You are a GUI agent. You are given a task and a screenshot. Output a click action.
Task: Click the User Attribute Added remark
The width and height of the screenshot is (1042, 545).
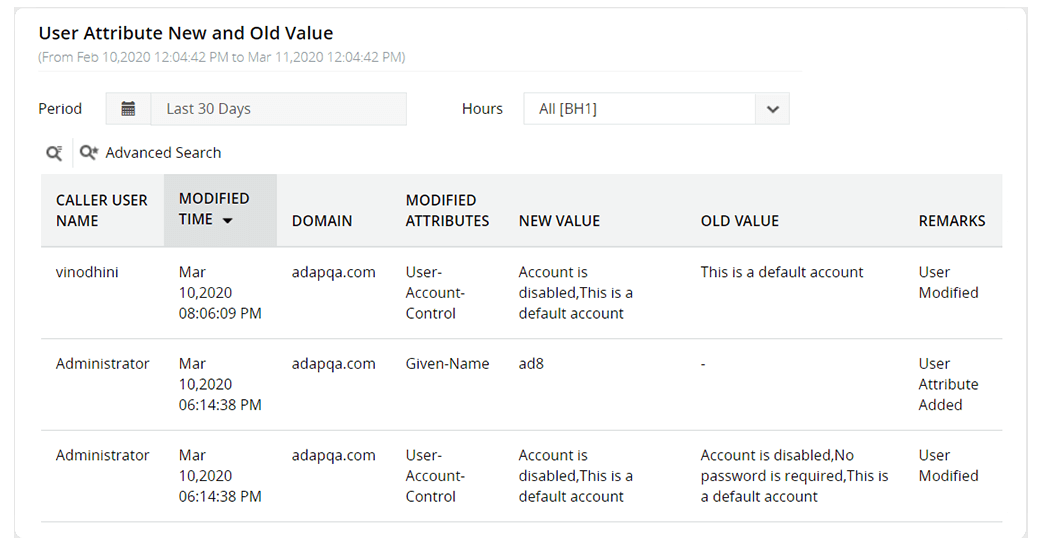point(948,384)
